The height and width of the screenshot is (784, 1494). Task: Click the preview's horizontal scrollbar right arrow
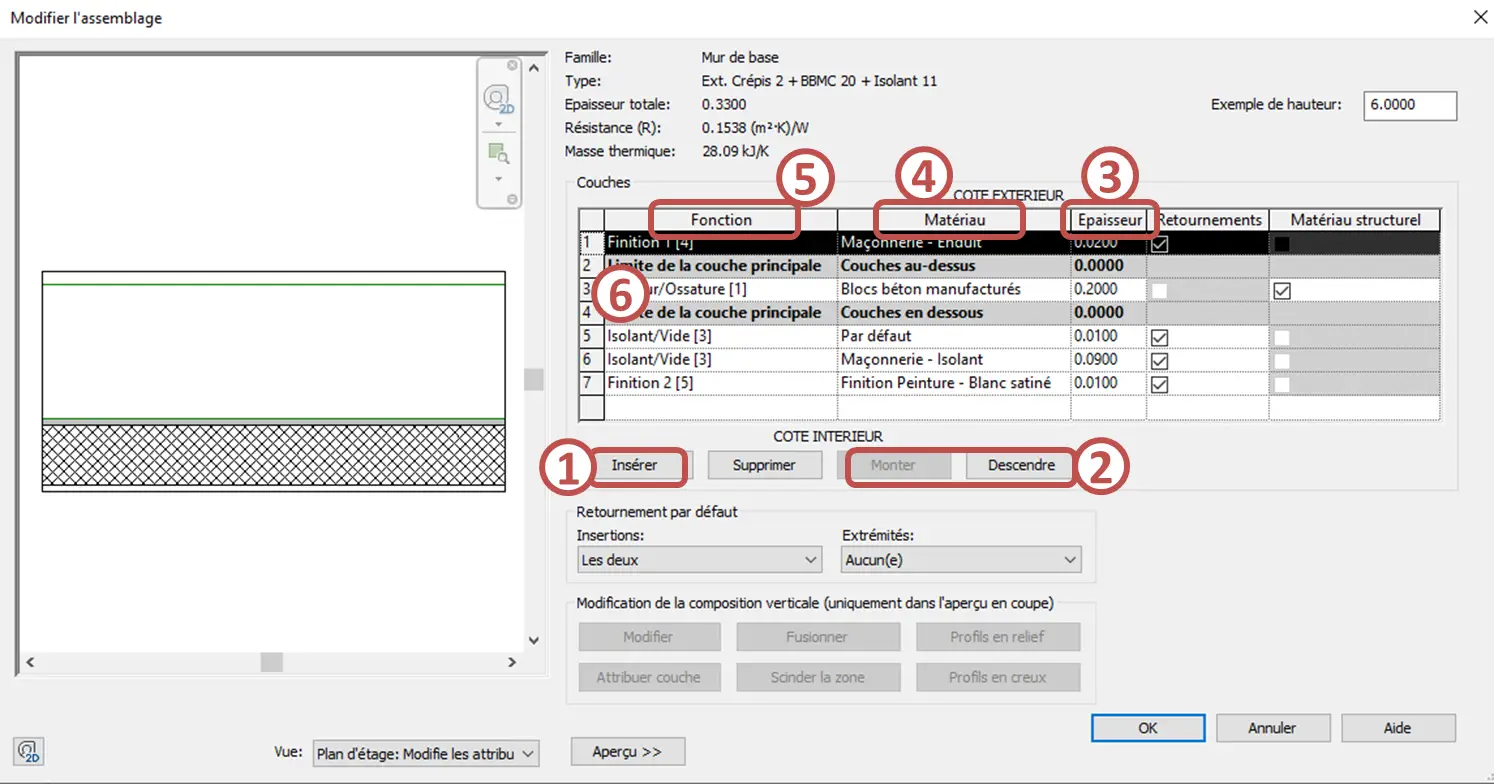click(512, 662)
